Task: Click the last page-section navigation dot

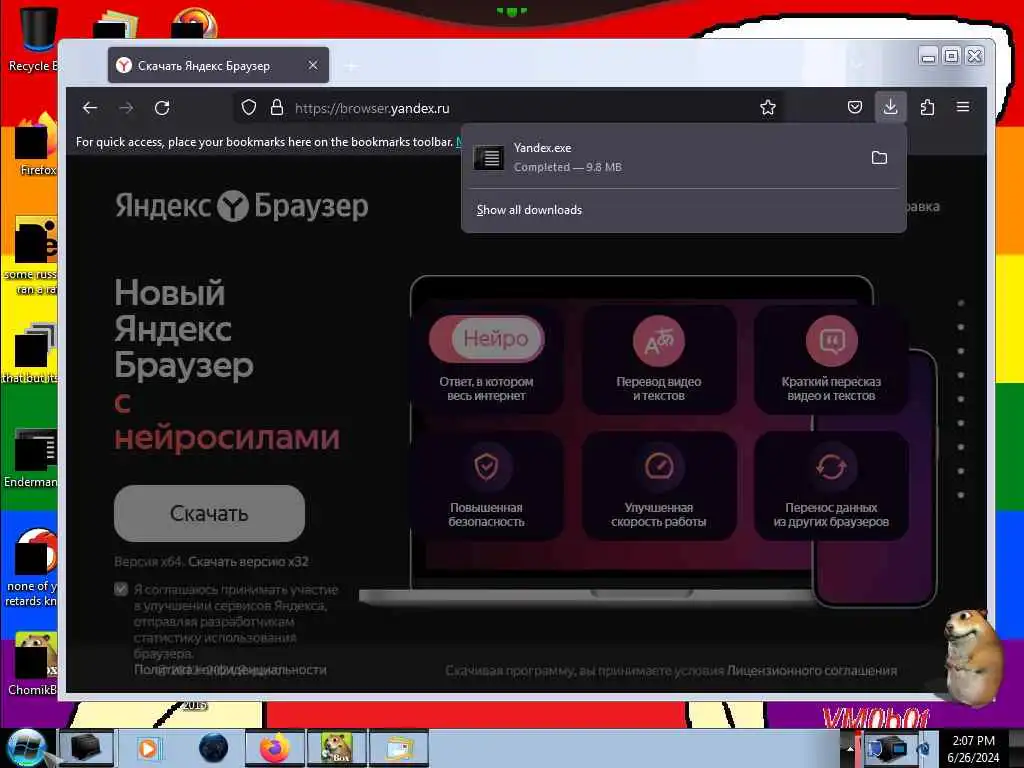Action: point(961,495)
